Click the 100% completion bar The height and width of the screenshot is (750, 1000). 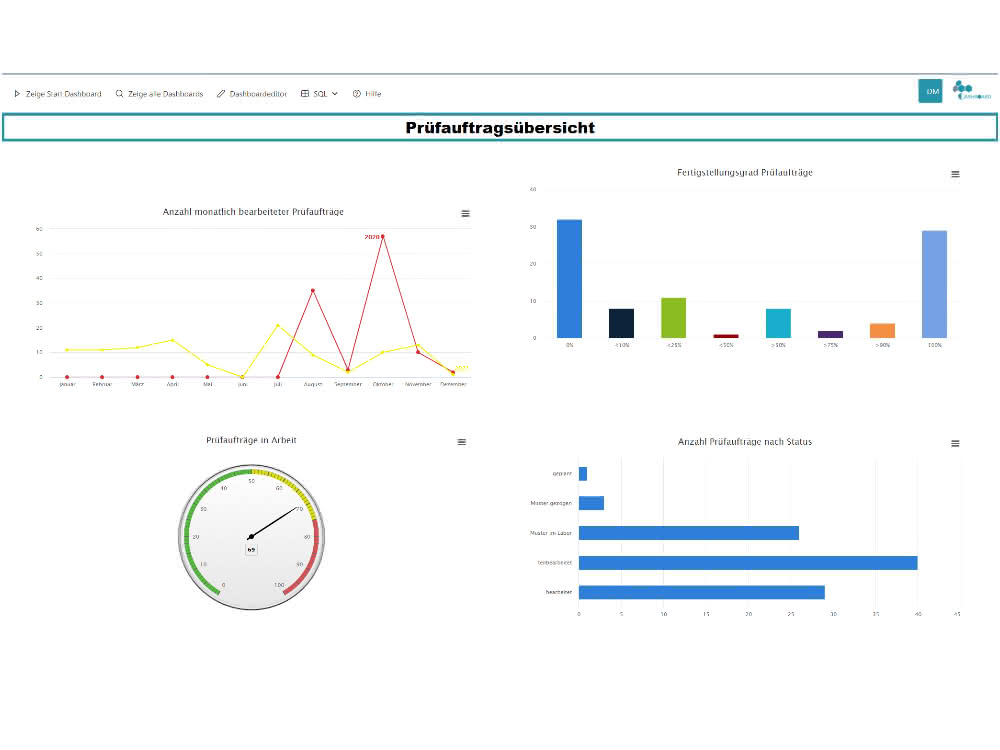click(x=934, y=284)
